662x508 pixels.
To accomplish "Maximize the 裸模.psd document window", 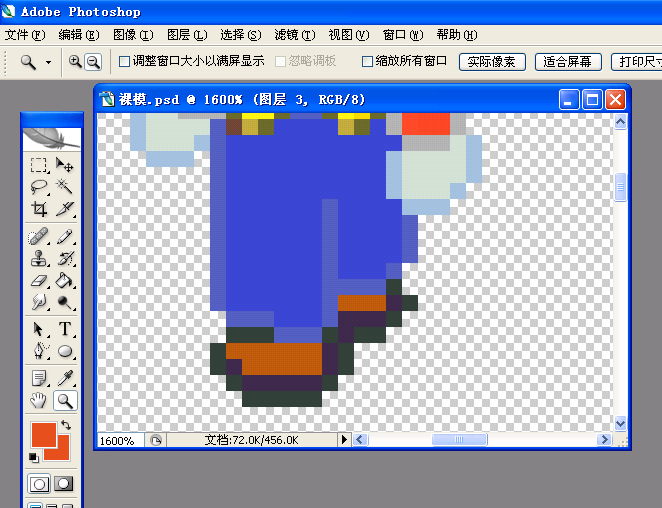I will [592, 100].
